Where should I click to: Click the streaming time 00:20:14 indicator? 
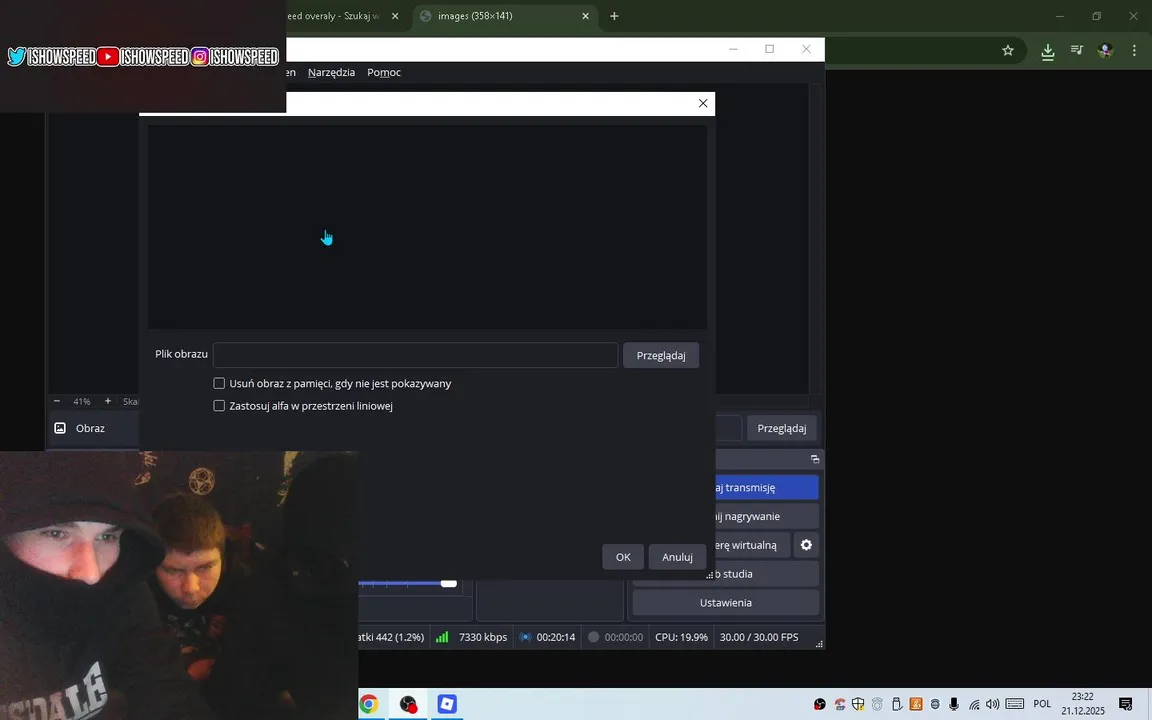[x=555, y=637]
